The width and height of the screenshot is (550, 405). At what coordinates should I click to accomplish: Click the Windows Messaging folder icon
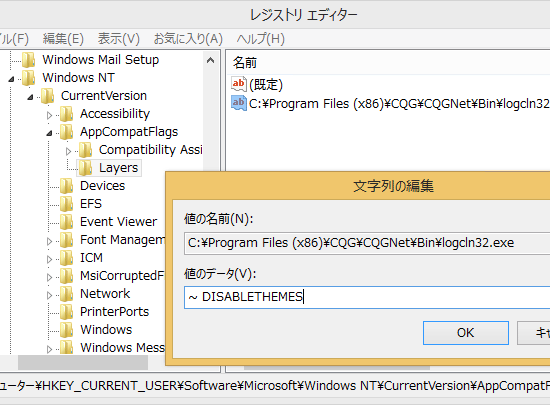66,348
